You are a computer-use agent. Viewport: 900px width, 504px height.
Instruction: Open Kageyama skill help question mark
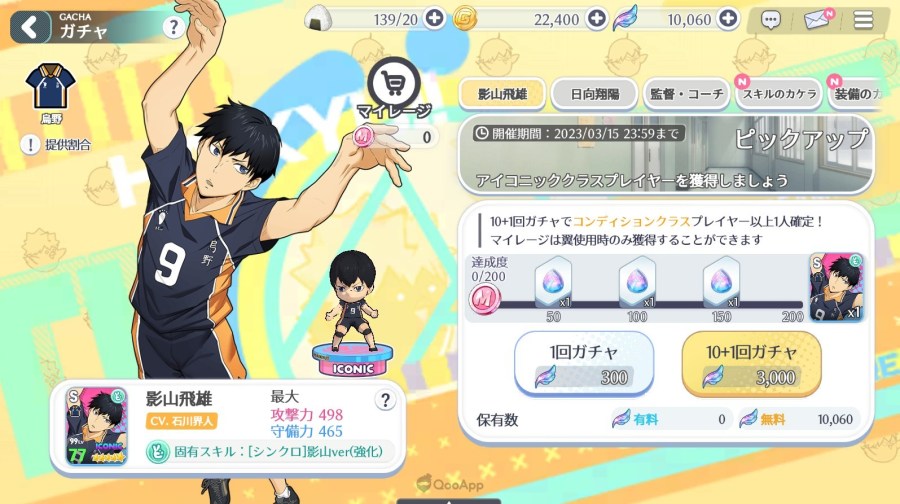(385, 400)
